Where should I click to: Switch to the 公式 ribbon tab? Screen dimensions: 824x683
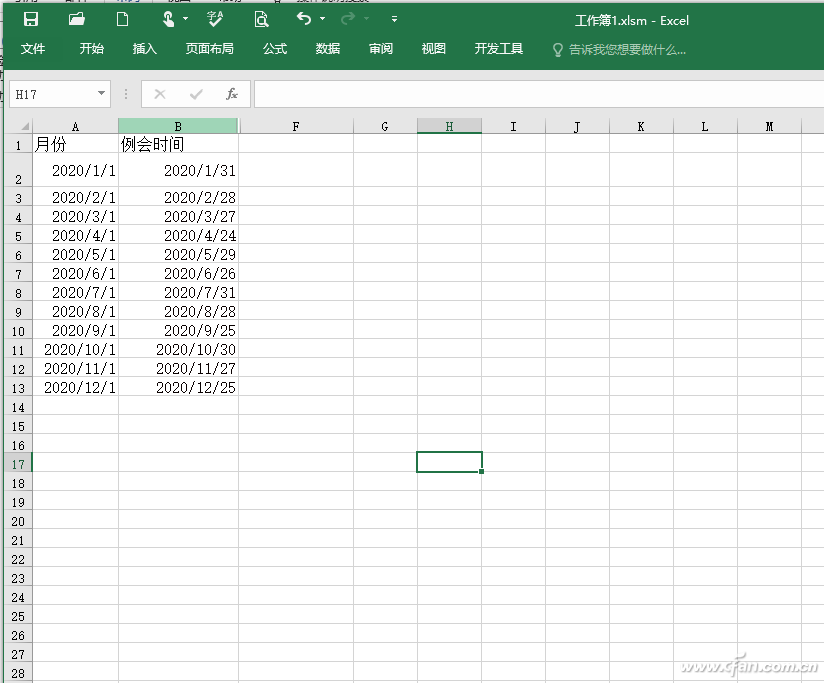point(275,49)
